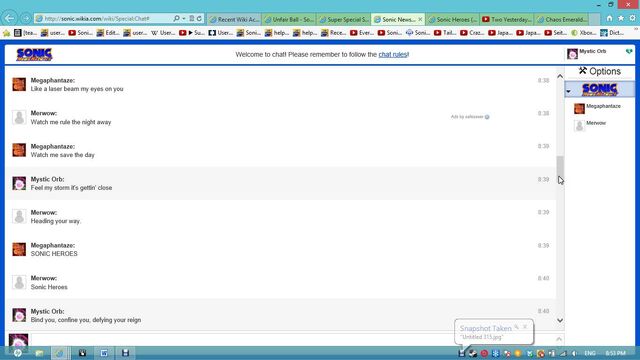Image resolution: width=640 pixels, height=360 pixels.
Task: Toggle the Compatibility View icon in address bar
Action: point(191,19)
